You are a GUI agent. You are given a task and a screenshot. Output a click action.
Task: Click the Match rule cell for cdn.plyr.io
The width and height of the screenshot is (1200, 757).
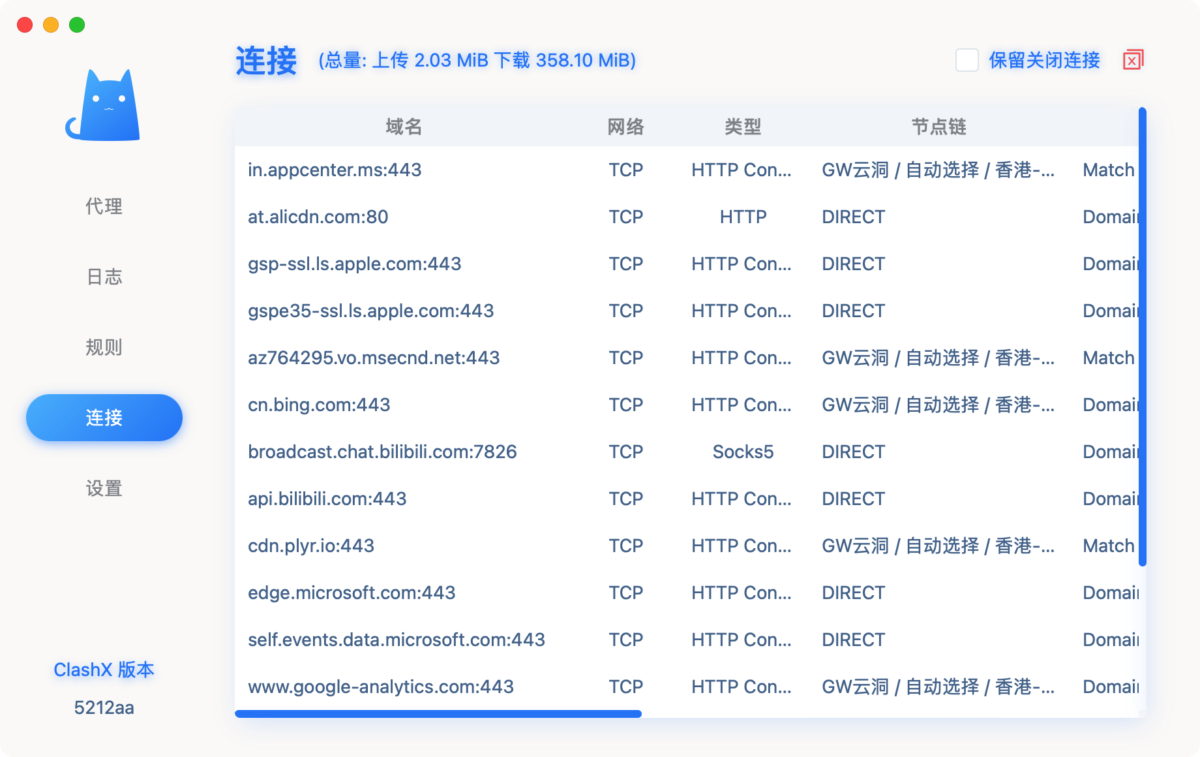pos(1109,546)
